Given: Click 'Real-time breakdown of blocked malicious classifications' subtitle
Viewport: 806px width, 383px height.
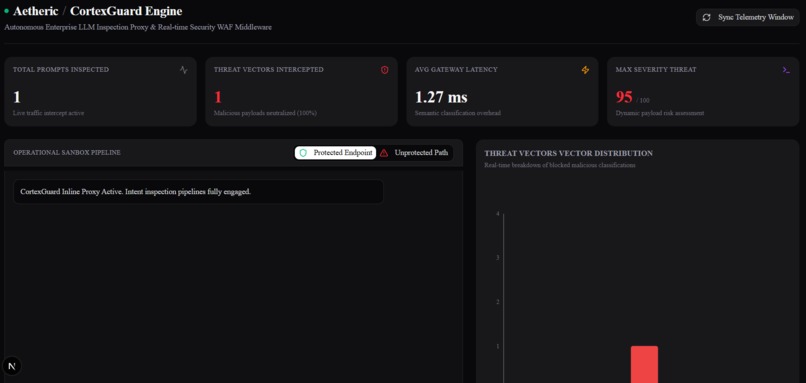Looking at the screenshot, I should pyautogui.click(x=560, y=166).
